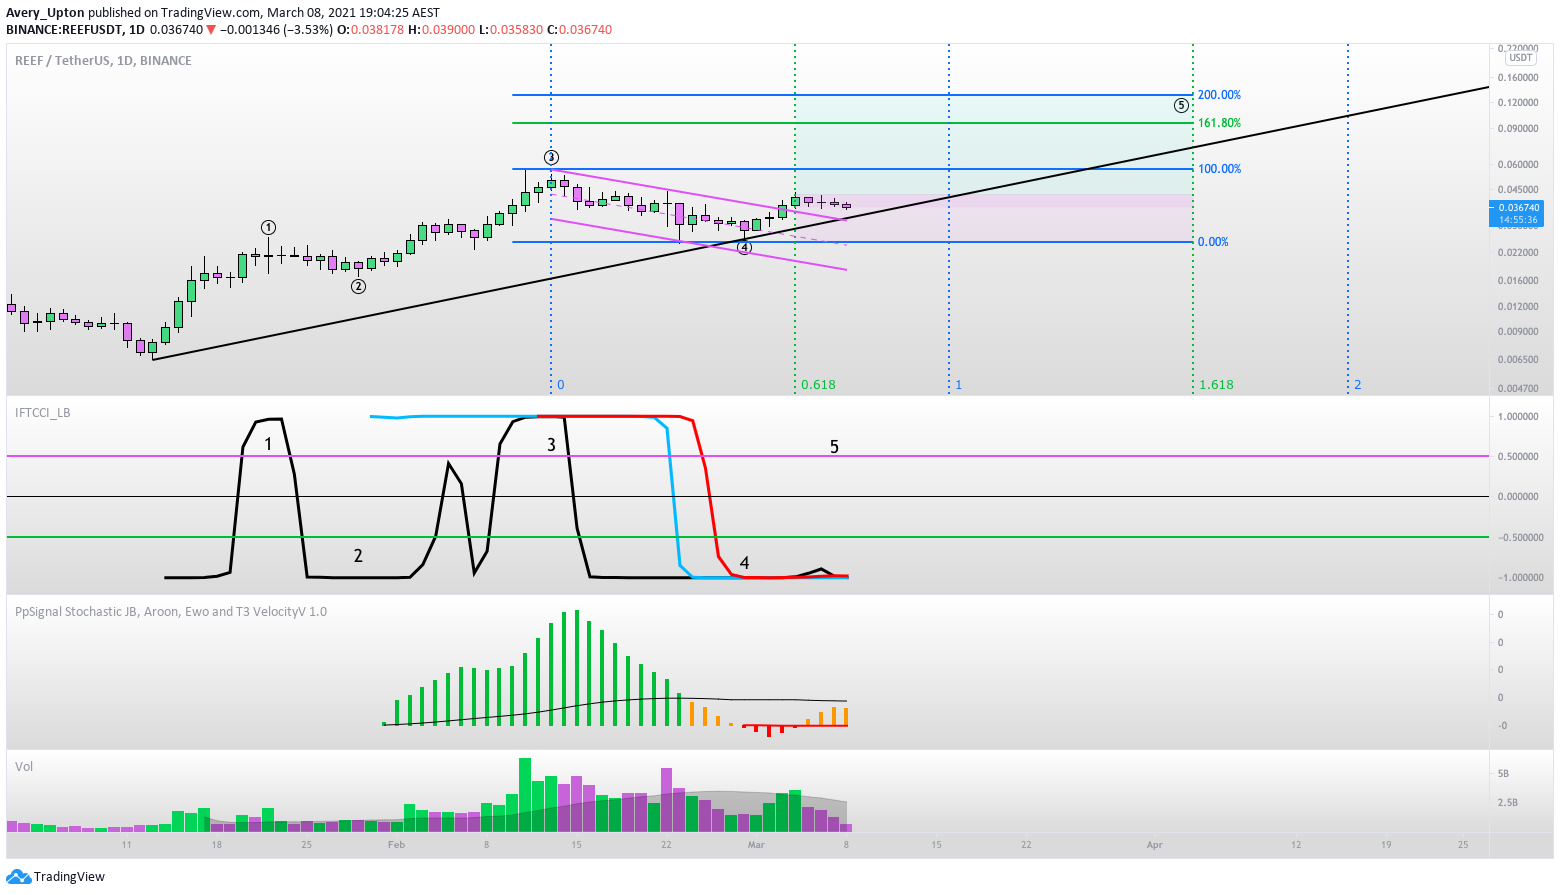Click the 0.012000 price axis value
This screenshot has width=1560, height=895.
[x=1518, y=307]
